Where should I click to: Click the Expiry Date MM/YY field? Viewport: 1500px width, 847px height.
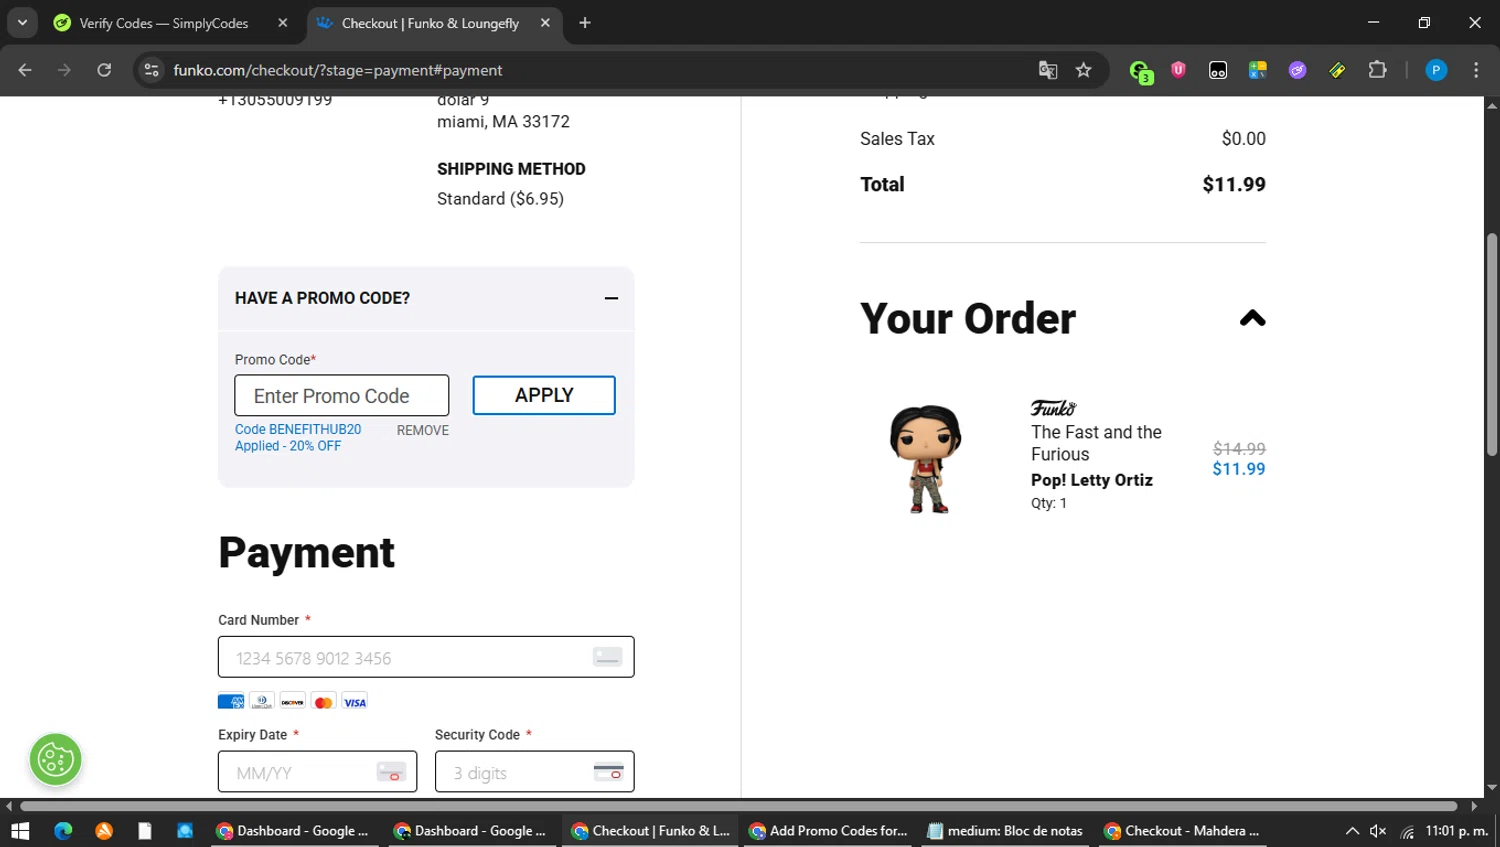coord(318,772)
